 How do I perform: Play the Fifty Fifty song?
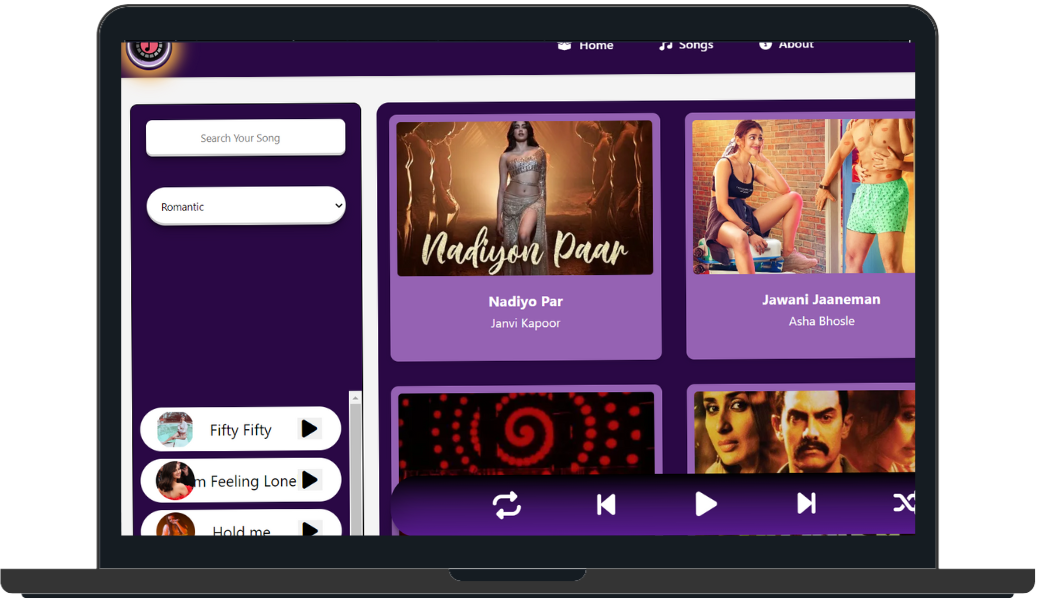(309, 429)
